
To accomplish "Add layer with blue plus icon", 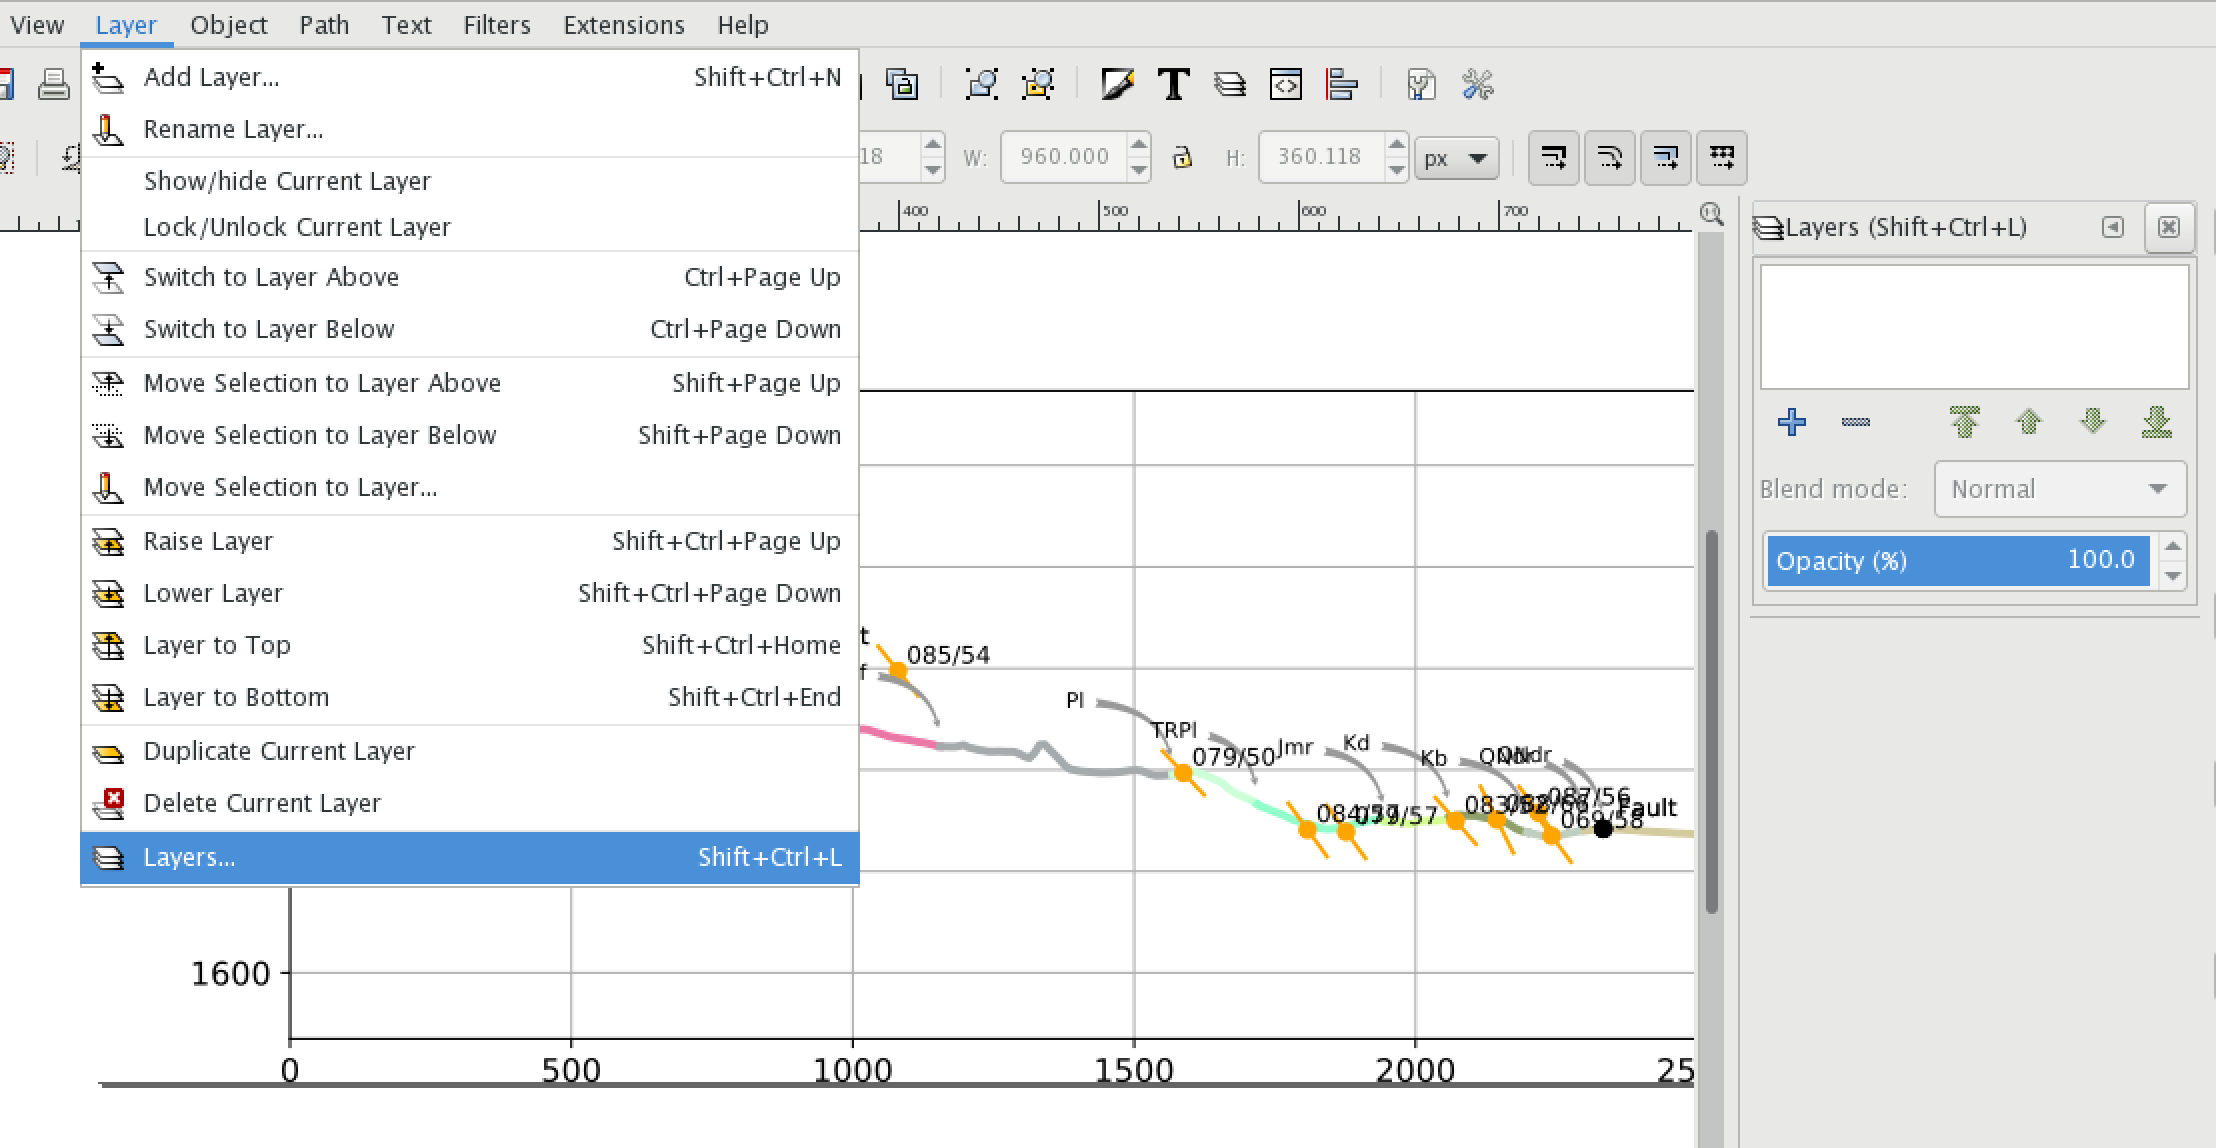I will [x=1791, y=422].
